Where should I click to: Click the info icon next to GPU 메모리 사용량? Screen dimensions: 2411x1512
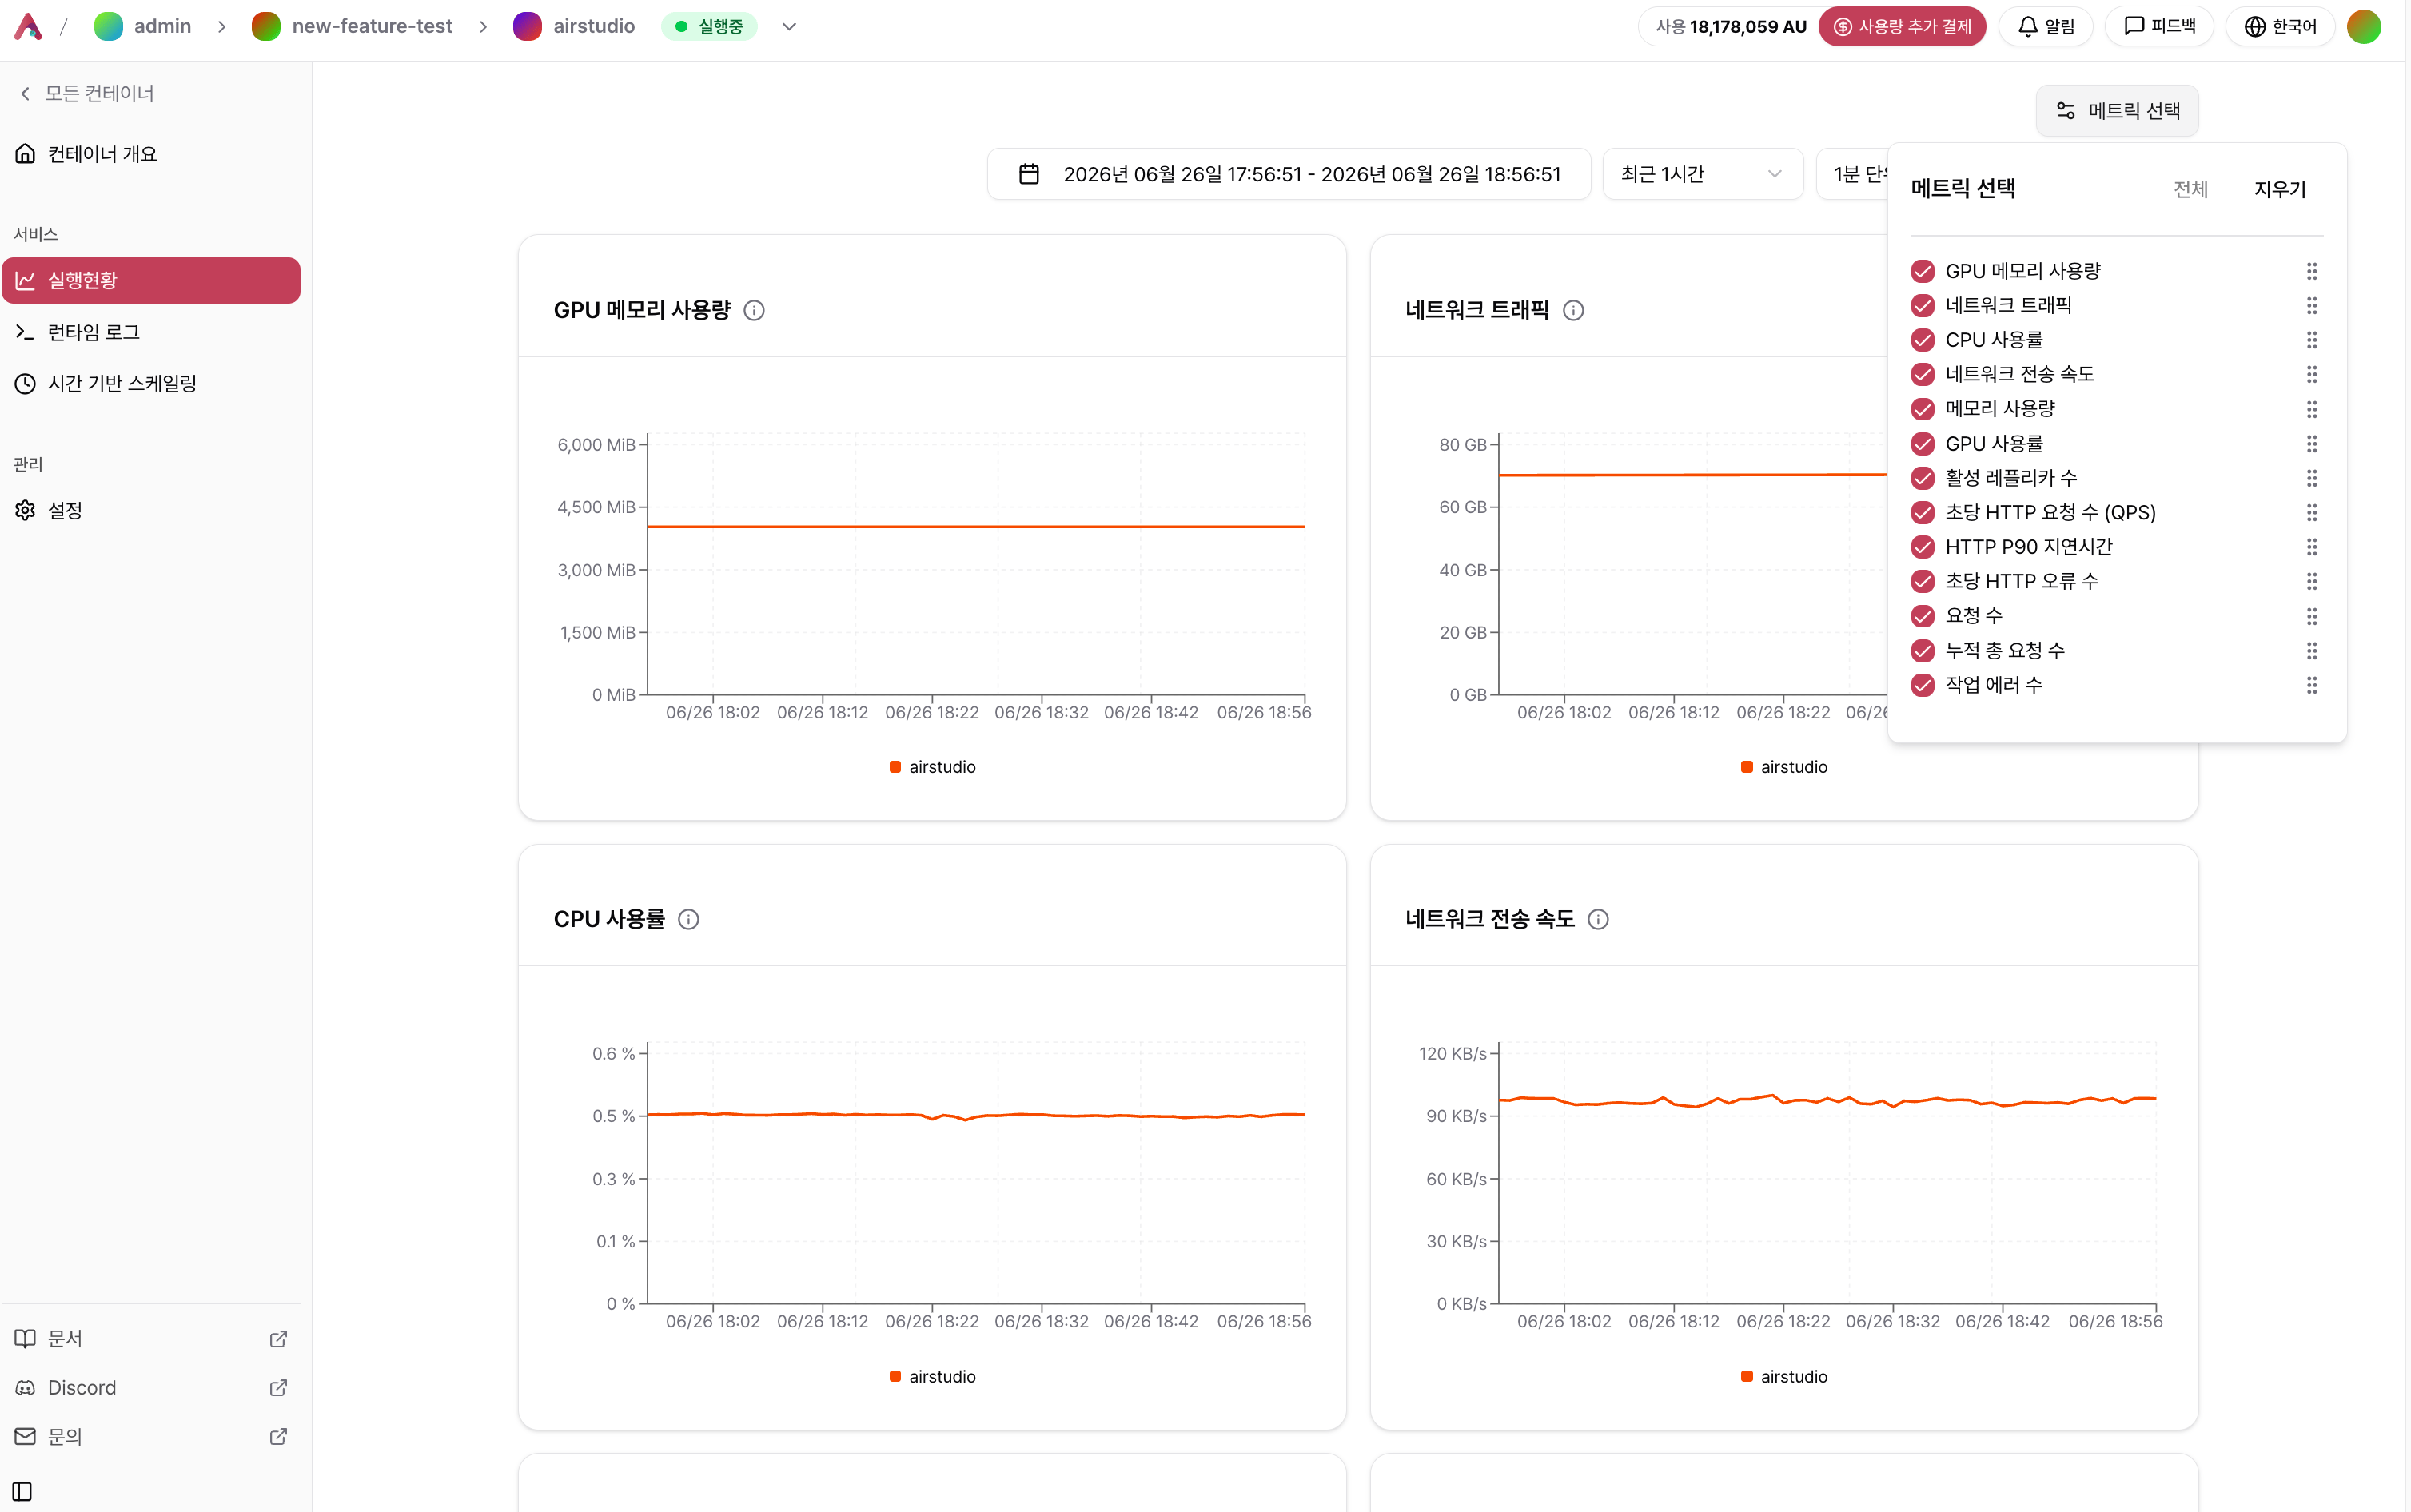click(755, 310)
